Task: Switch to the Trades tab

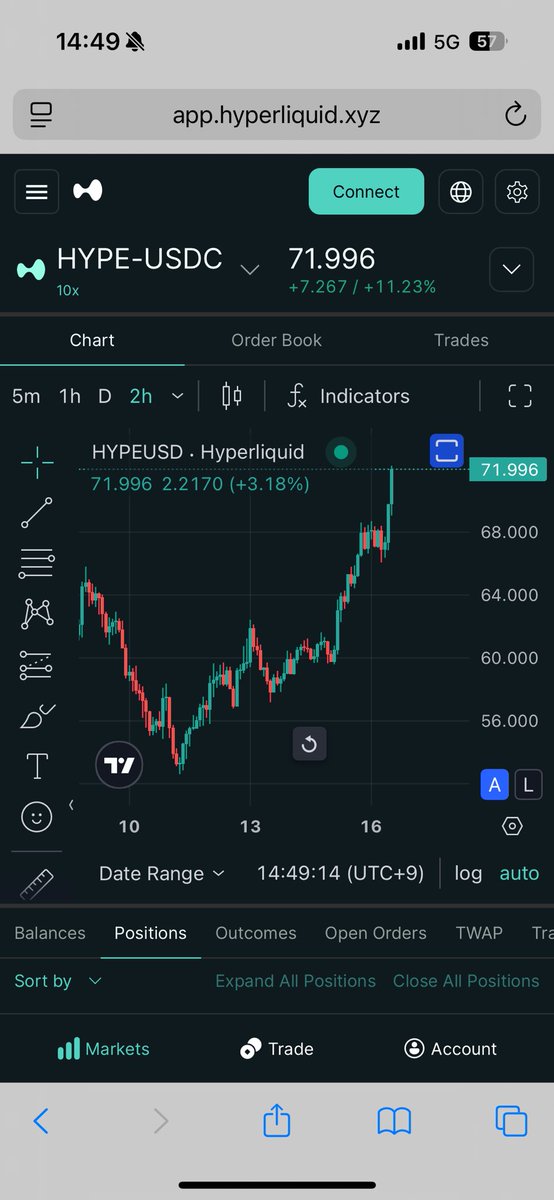Action: point(461,340)
